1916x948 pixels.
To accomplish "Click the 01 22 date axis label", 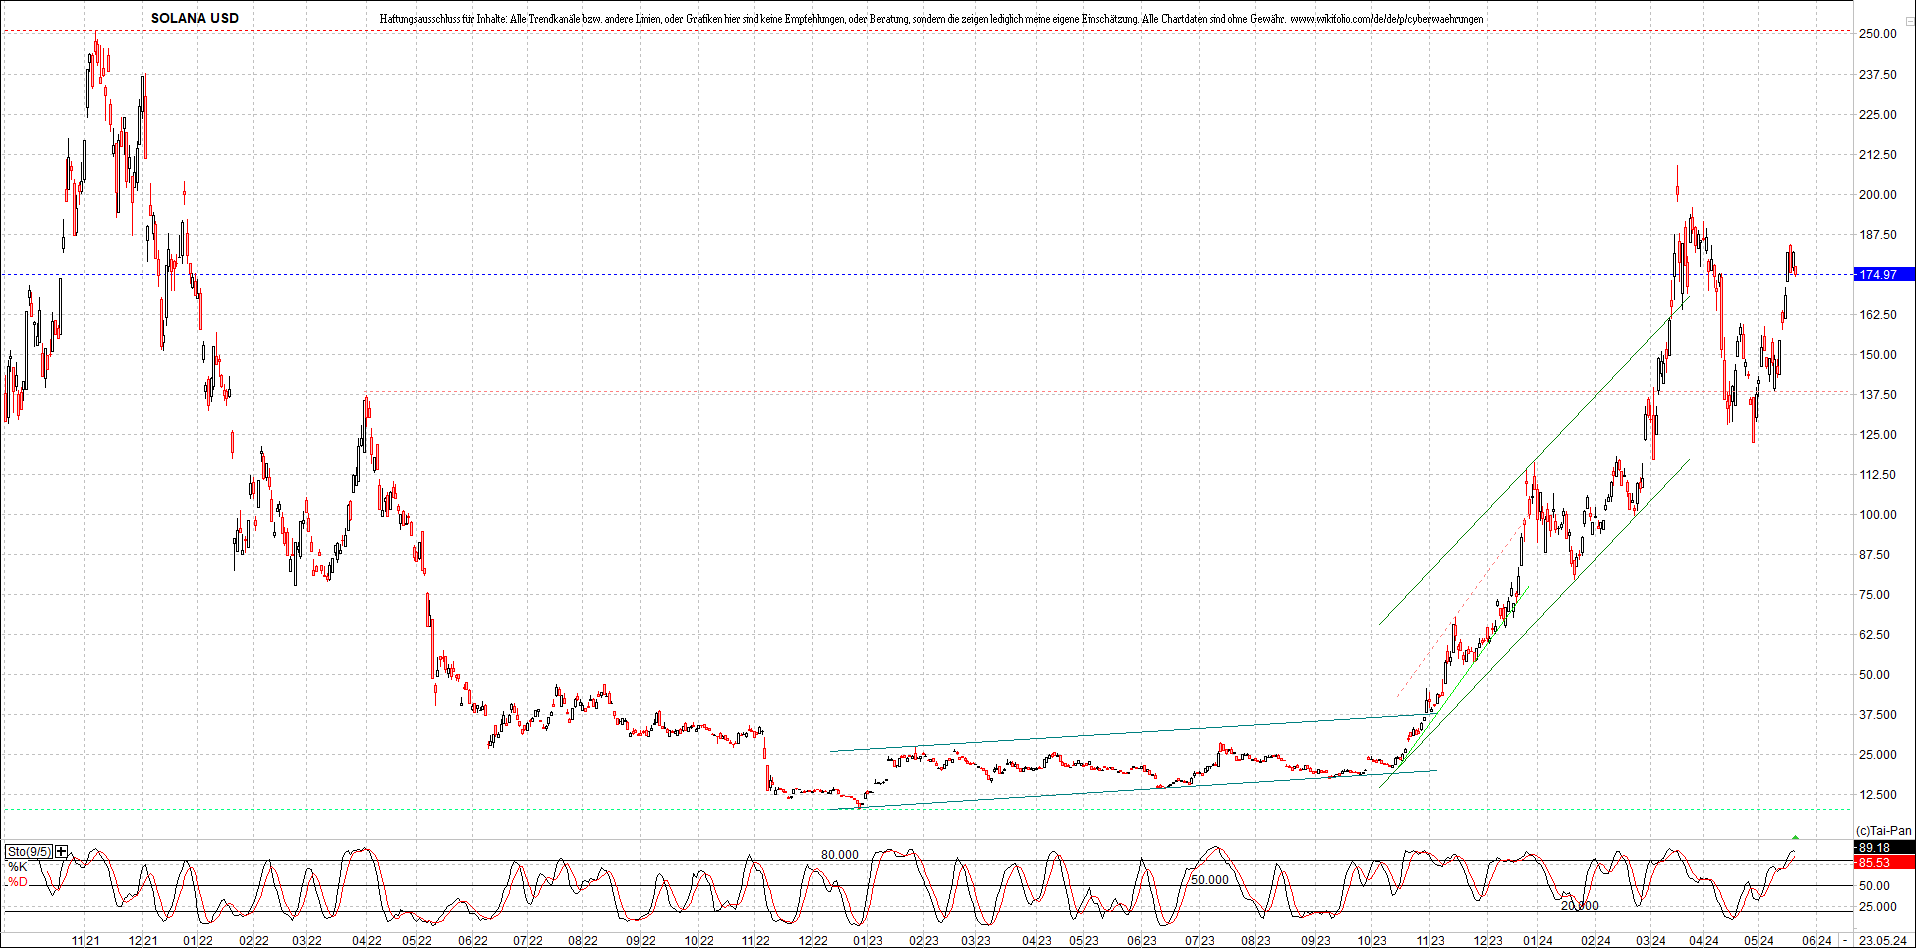I will point(198,941).
